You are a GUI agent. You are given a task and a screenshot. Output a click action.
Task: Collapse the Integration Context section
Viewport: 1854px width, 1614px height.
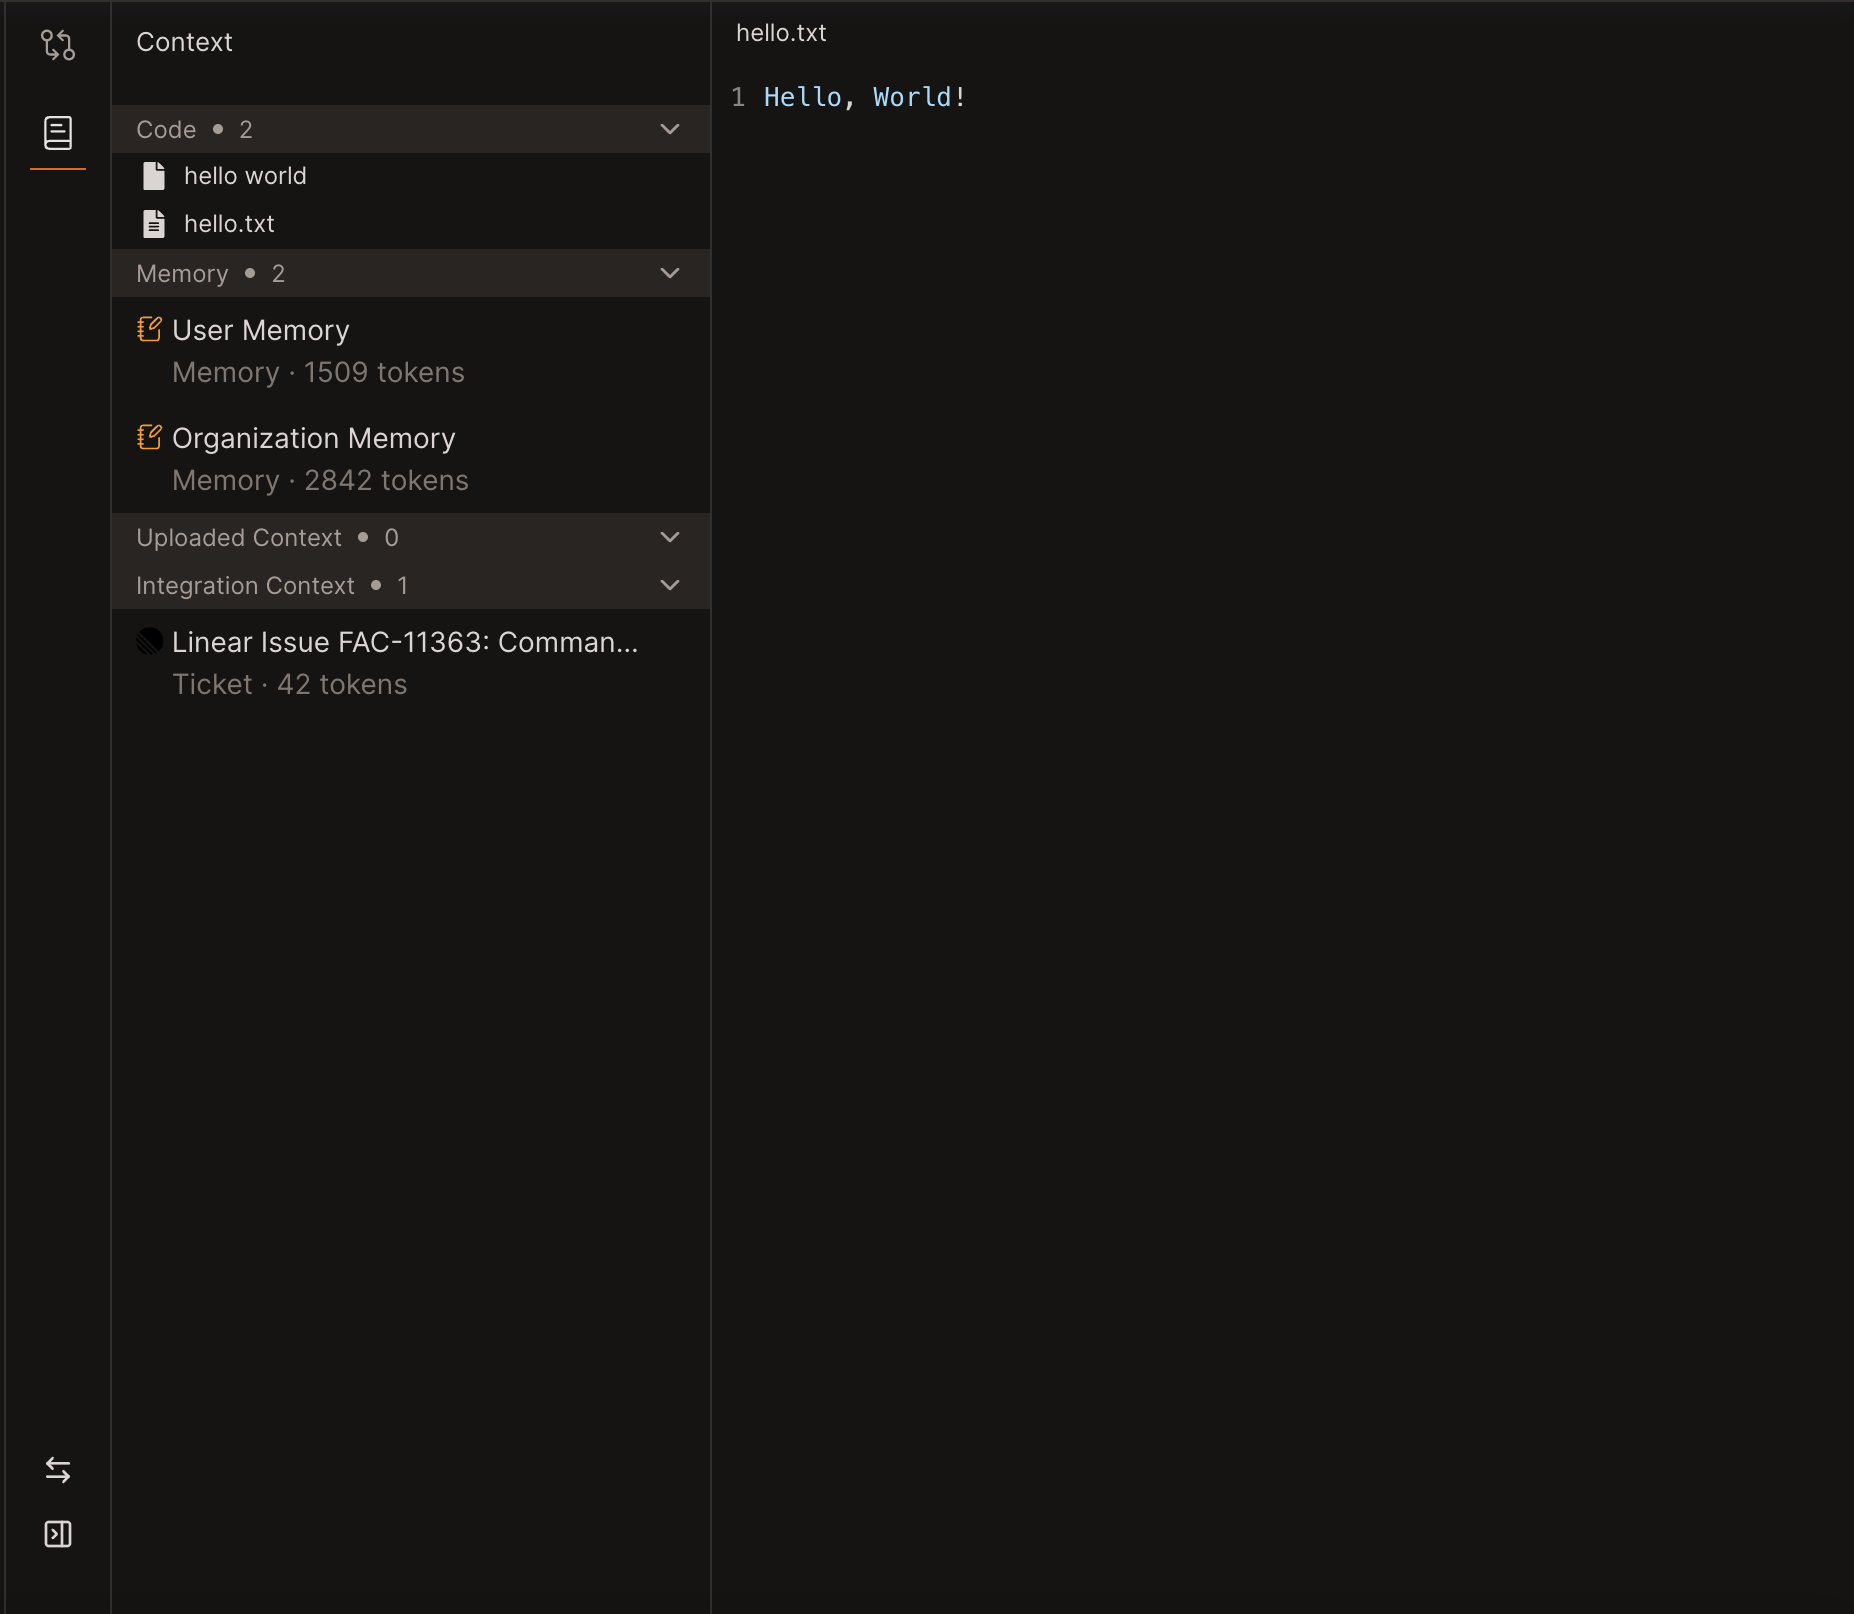pyautogui.click(x=669, y=585)
